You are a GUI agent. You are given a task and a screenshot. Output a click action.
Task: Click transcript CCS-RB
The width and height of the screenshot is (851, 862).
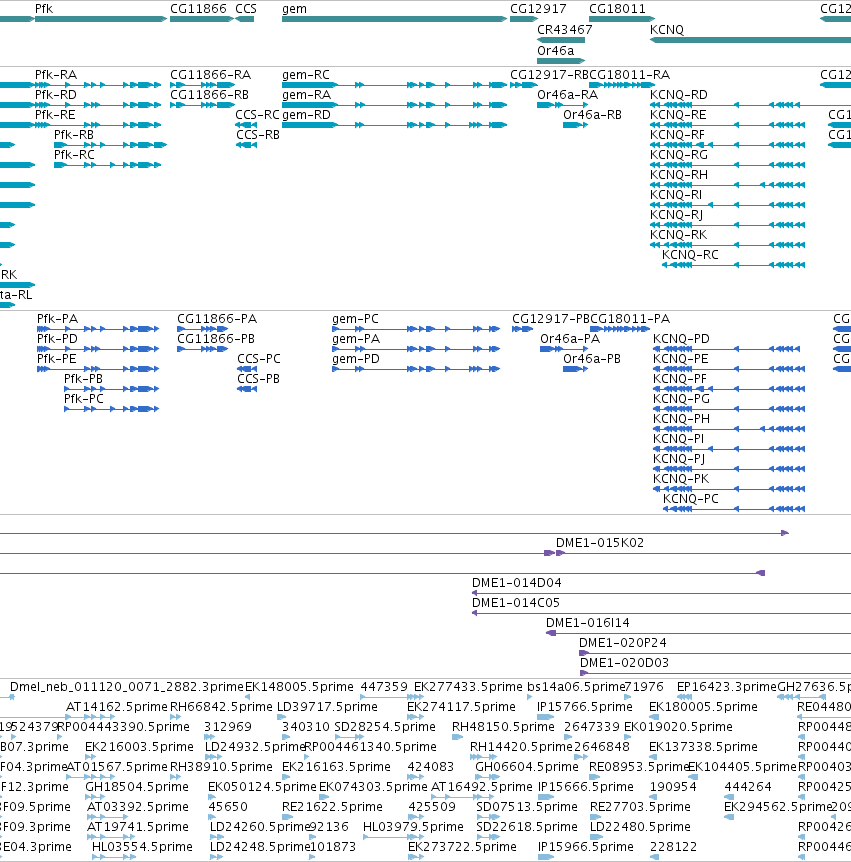coord(246,145)
